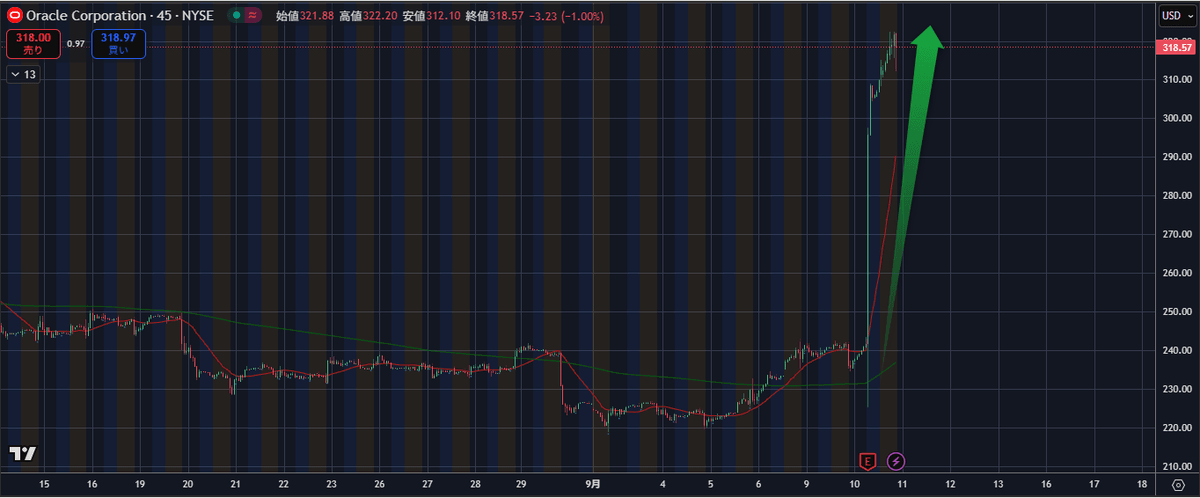Screen dimensions: 1200x498
Task: Click the 9月 label on time axis
Action: coord(594,484)
